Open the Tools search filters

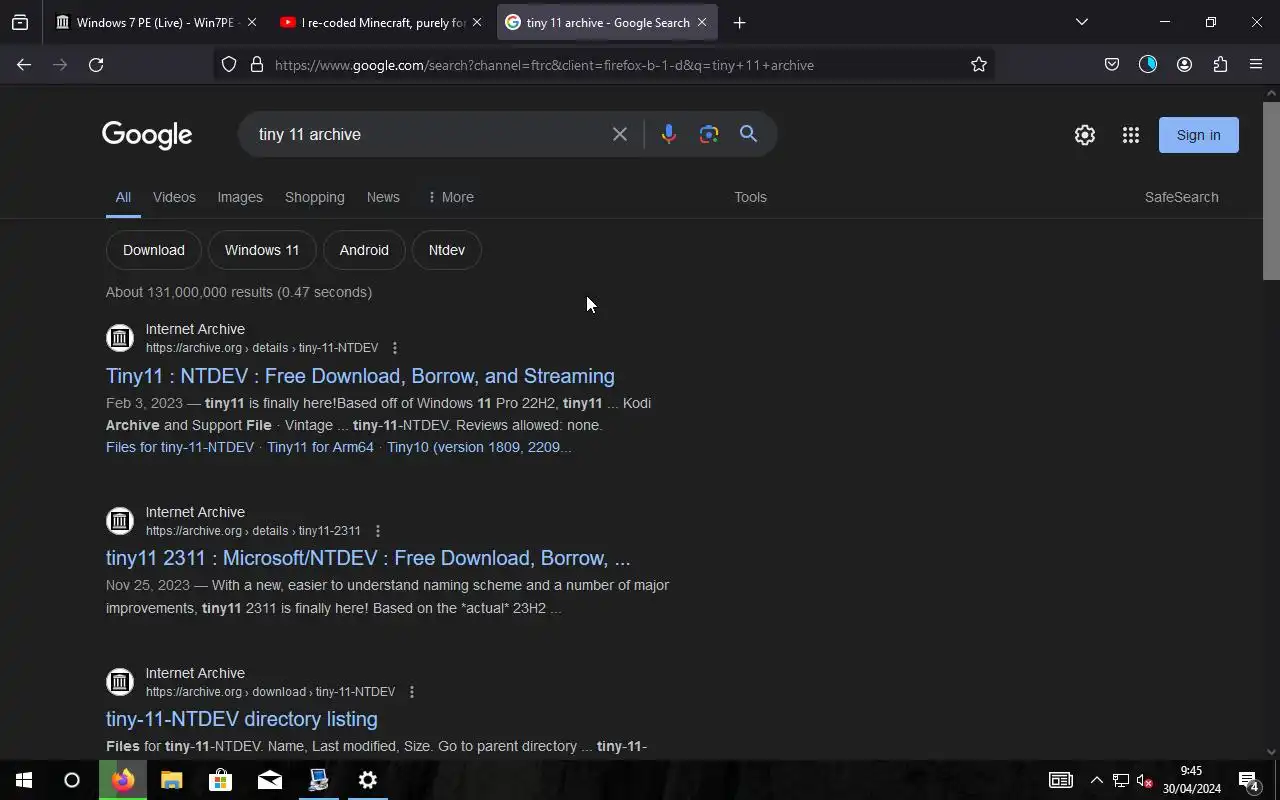point(750,197)
